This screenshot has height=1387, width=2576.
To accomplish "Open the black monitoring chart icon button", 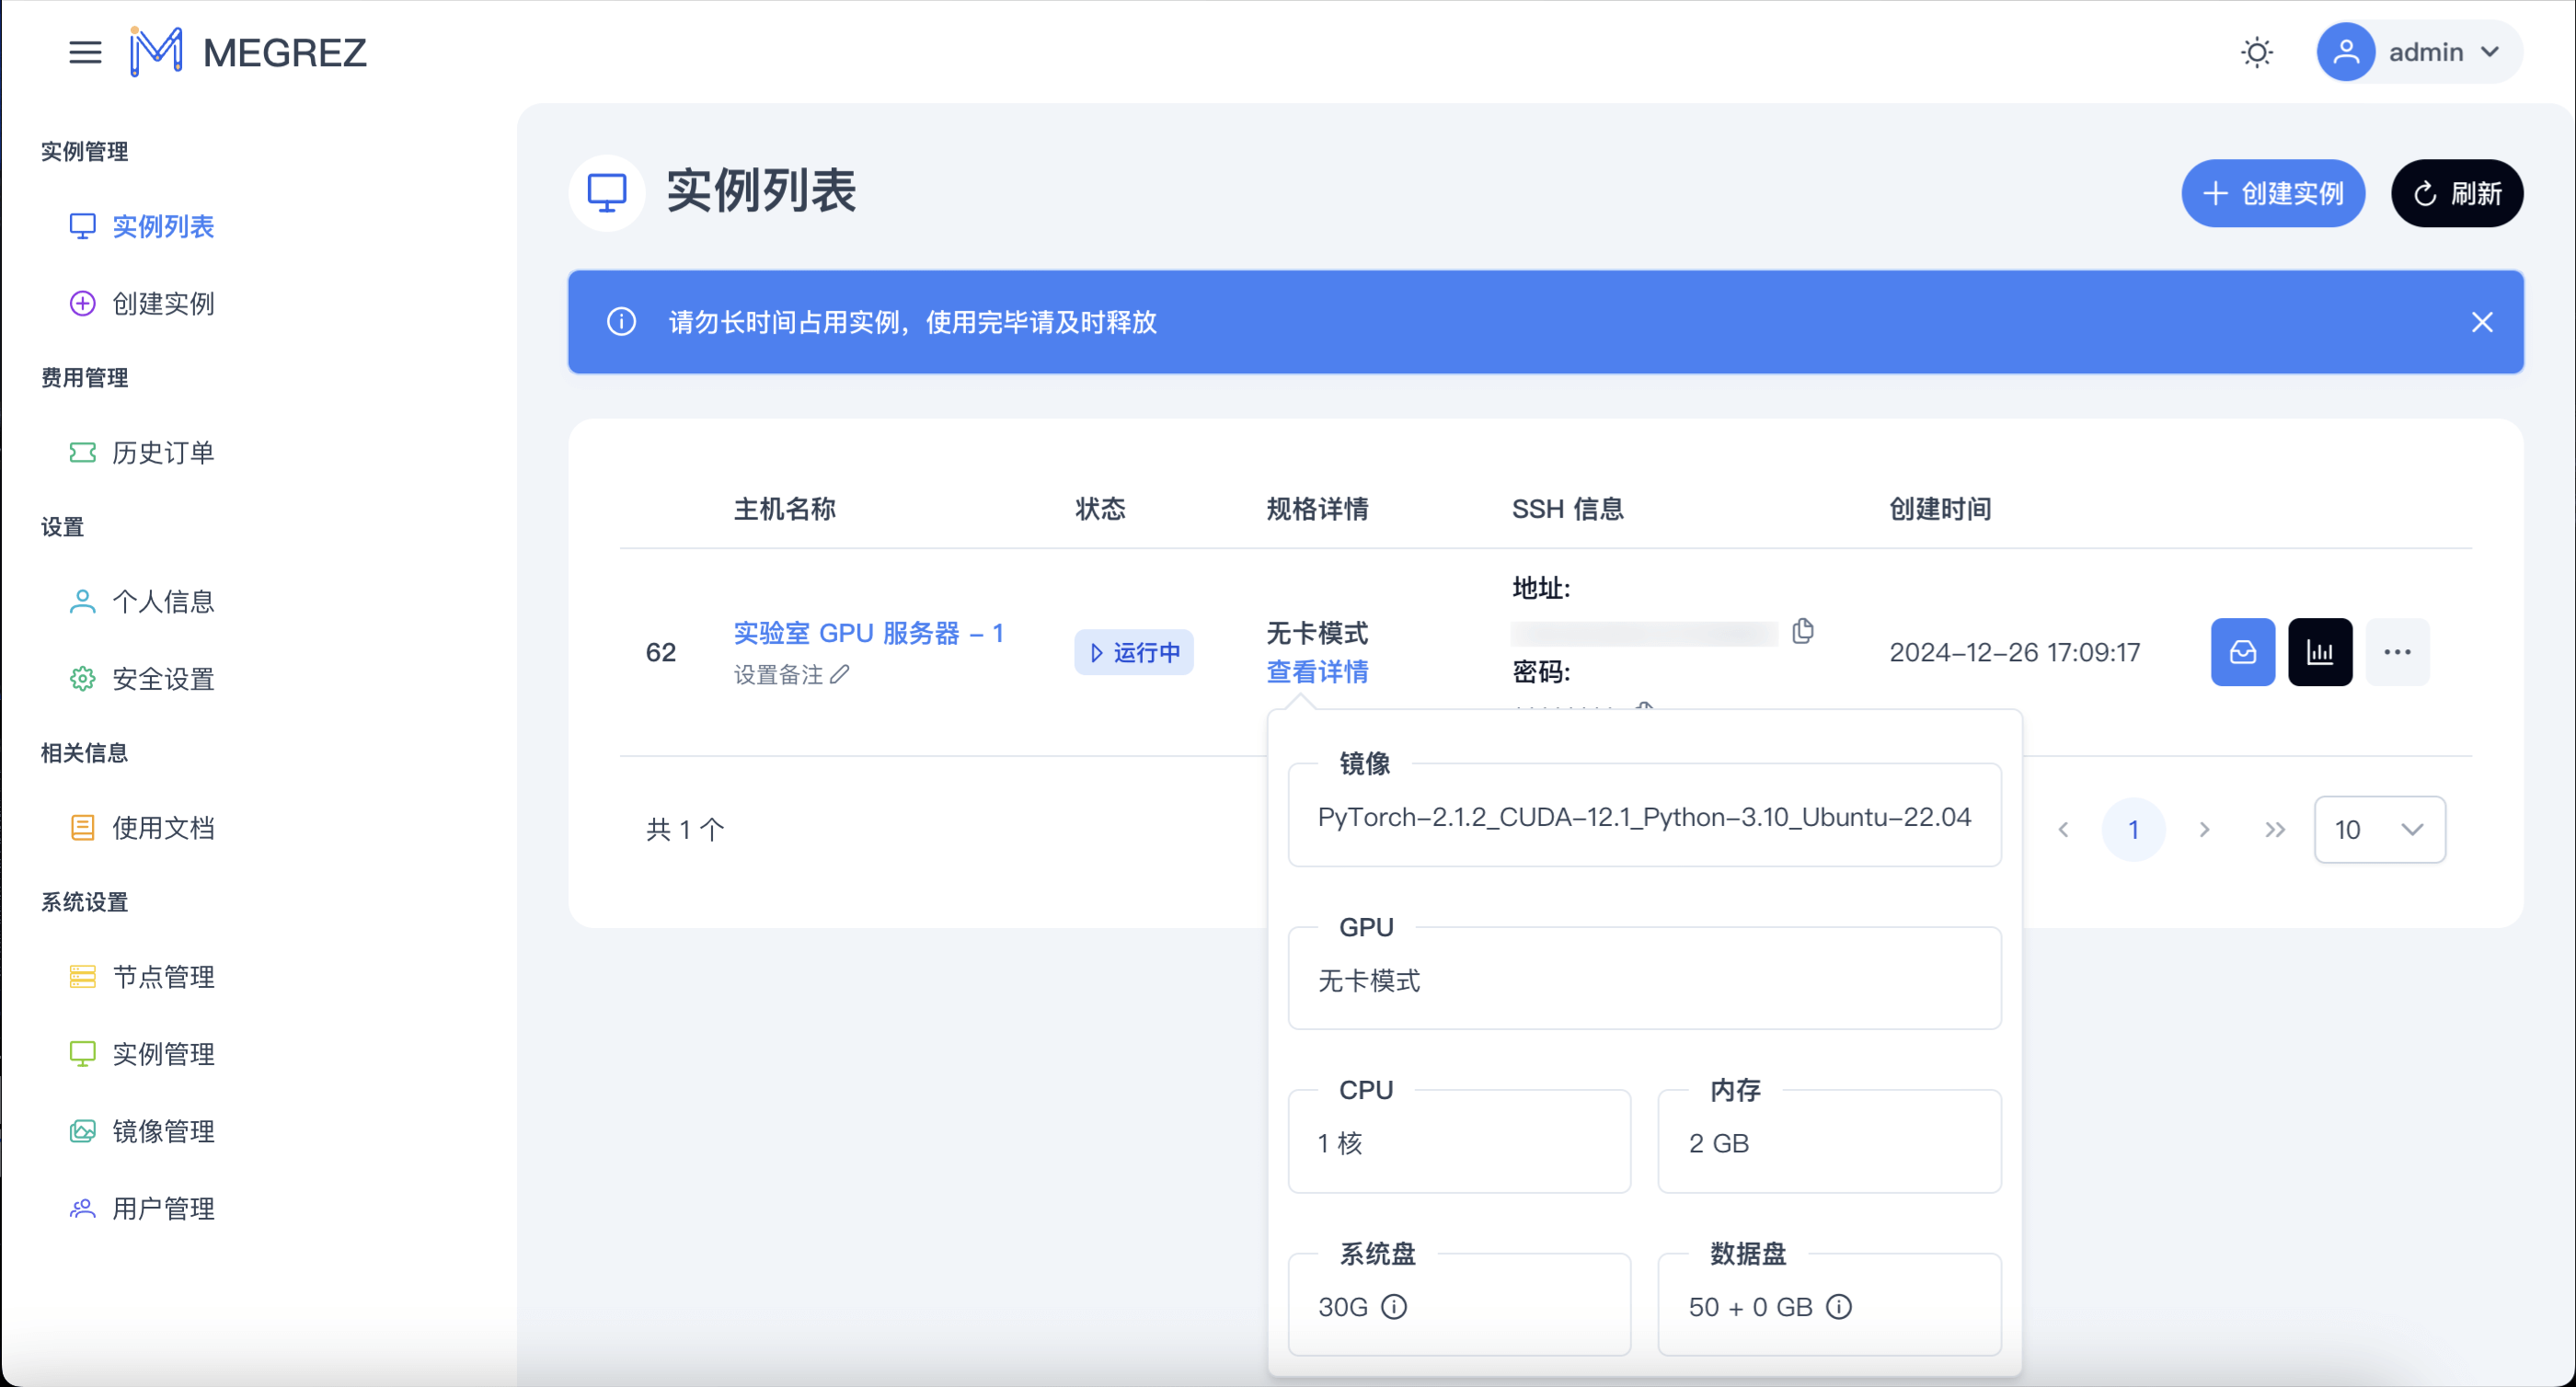I will 2319,652.
